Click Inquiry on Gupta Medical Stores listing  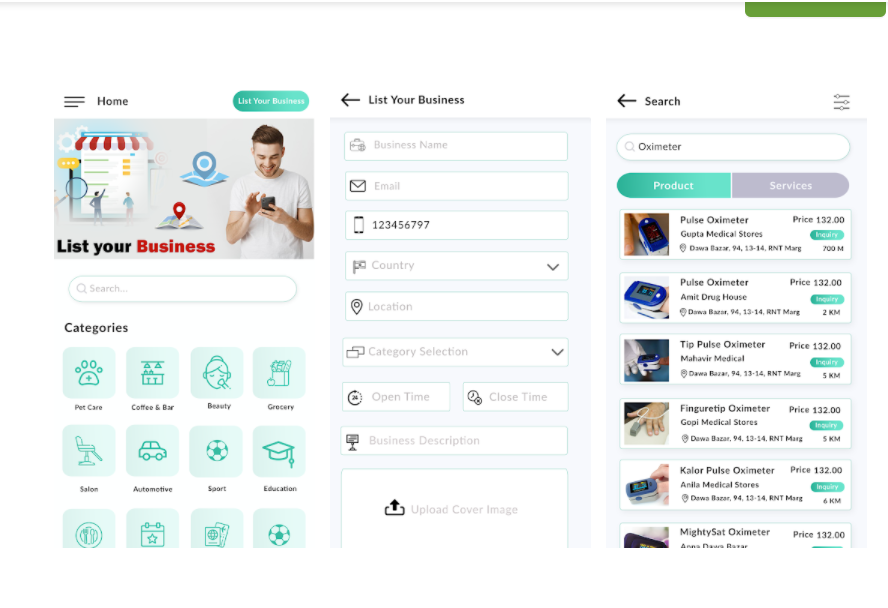point(827,235)
